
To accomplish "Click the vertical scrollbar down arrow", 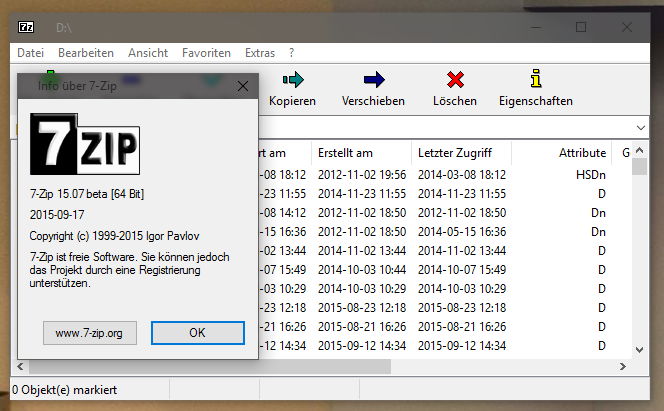I will coord(640,350).
